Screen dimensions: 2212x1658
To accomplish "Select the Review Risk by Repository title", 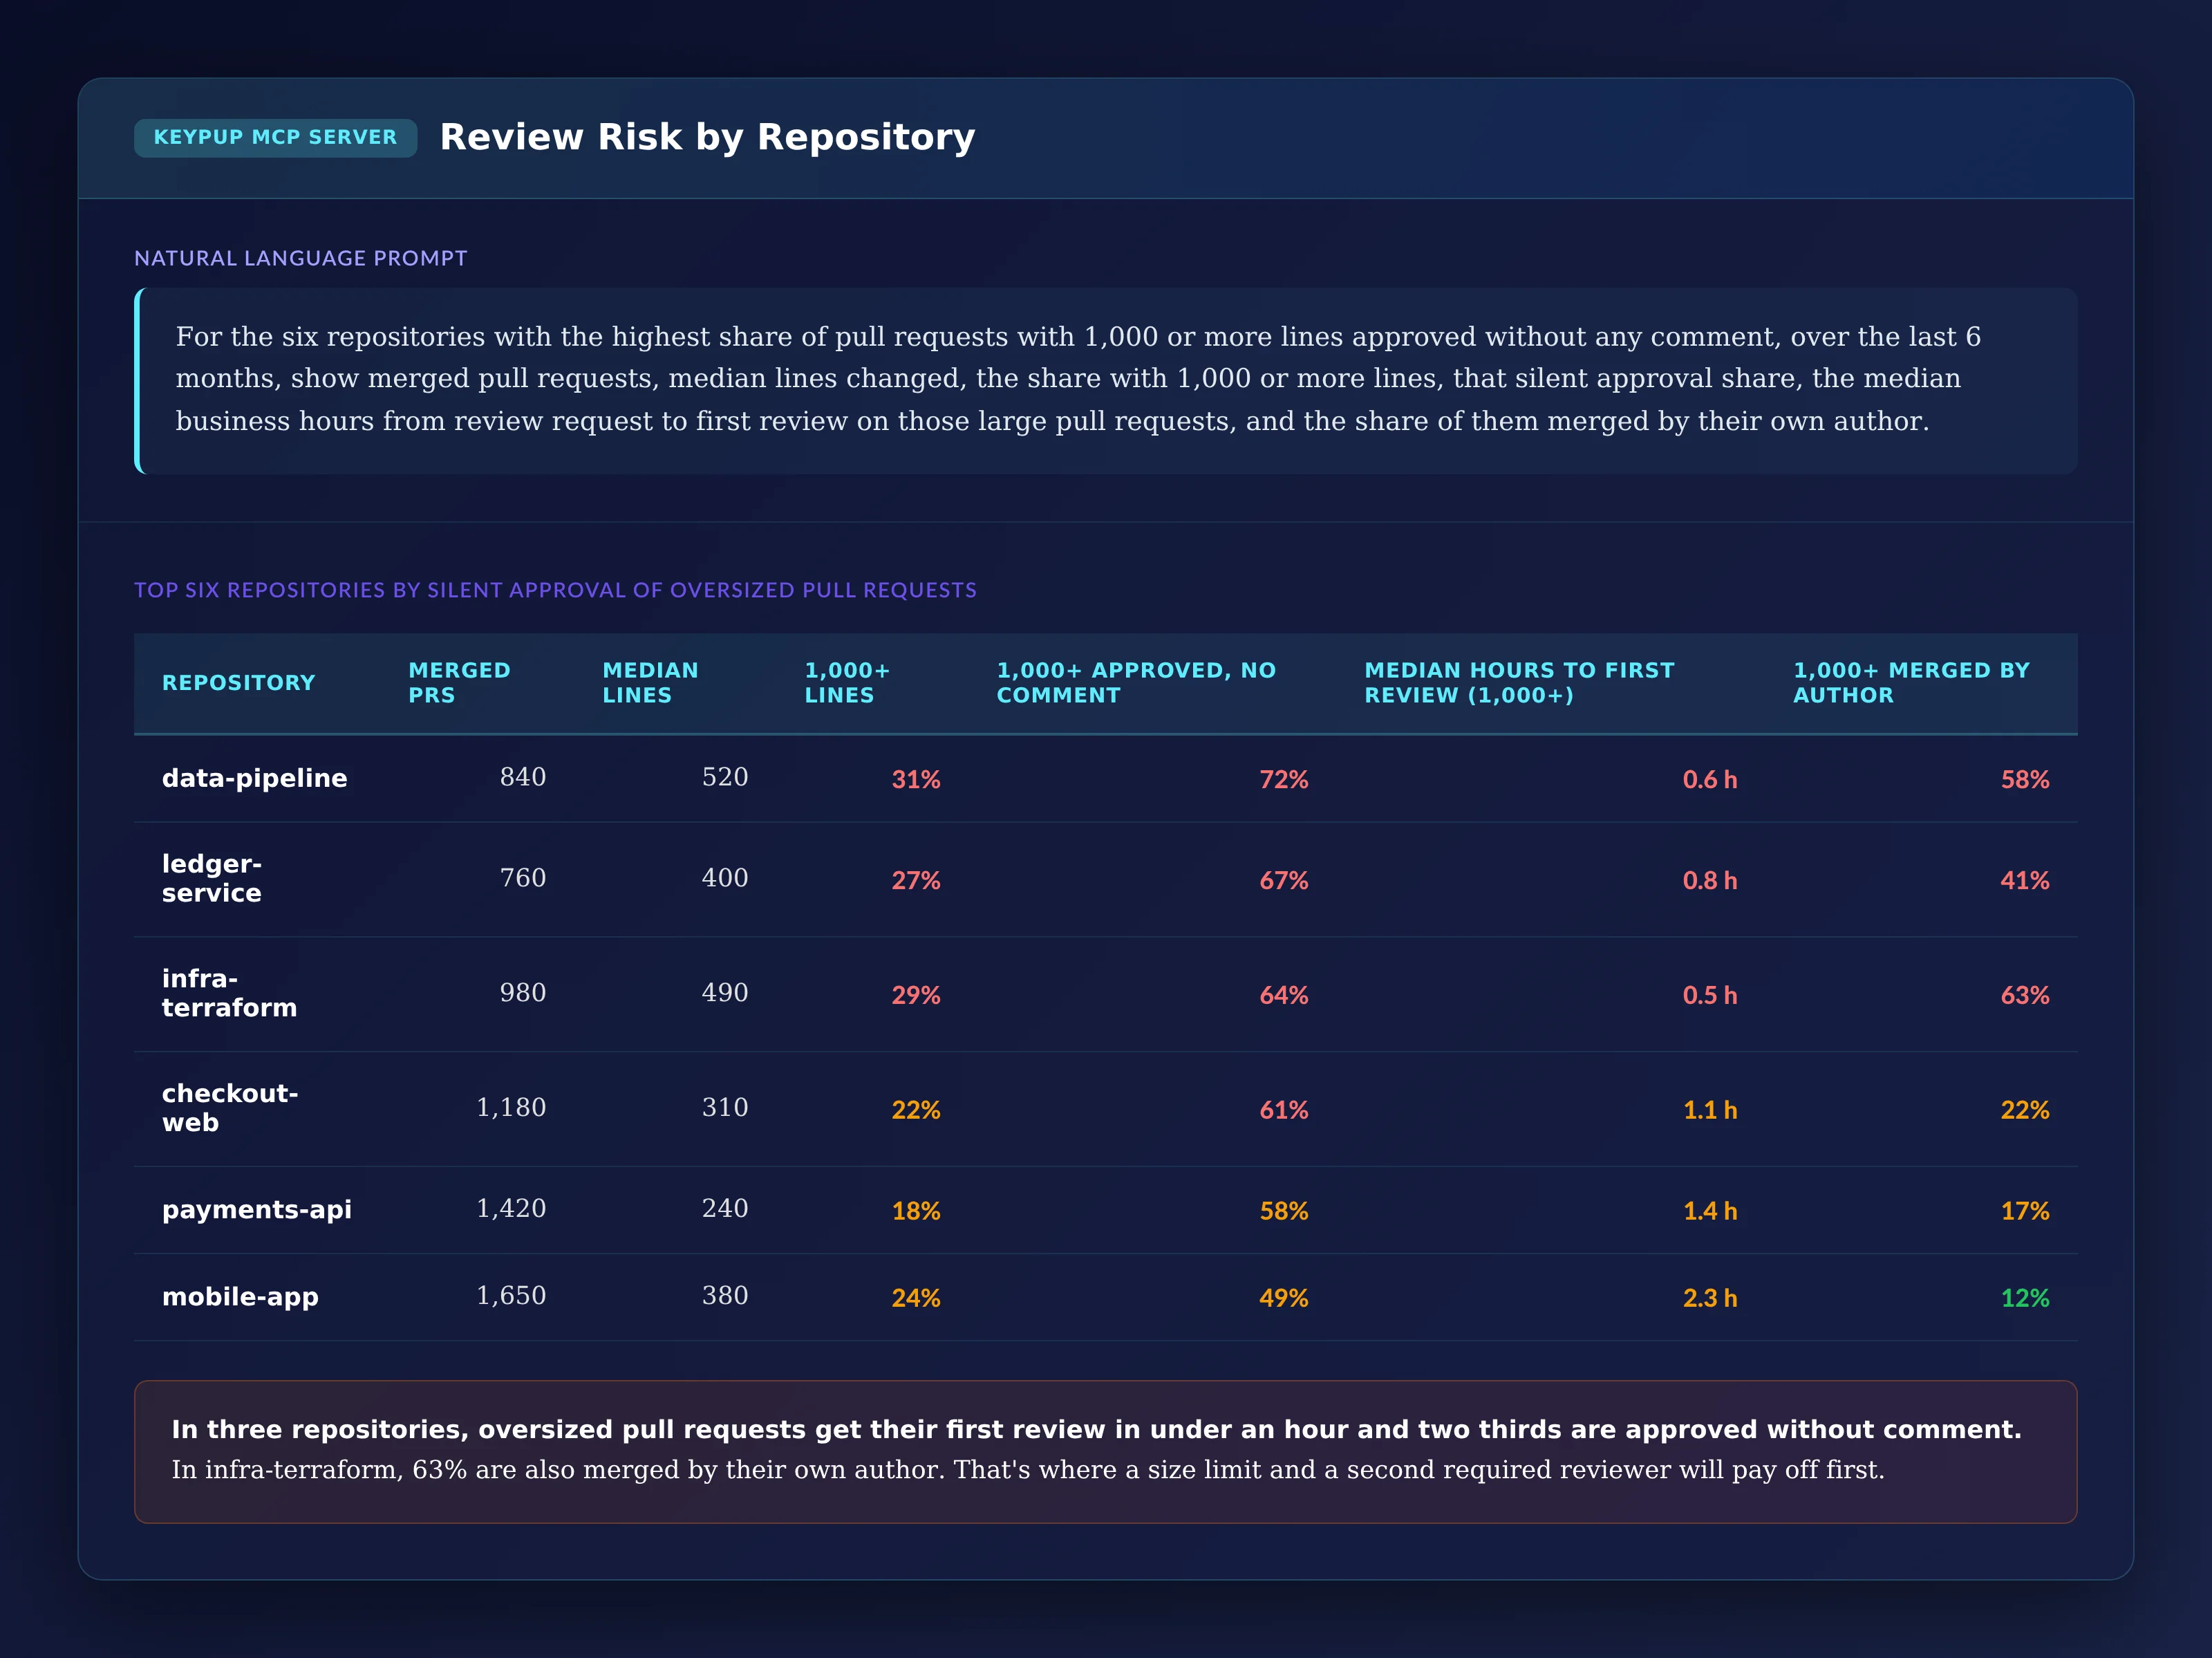I will (707, 137).
